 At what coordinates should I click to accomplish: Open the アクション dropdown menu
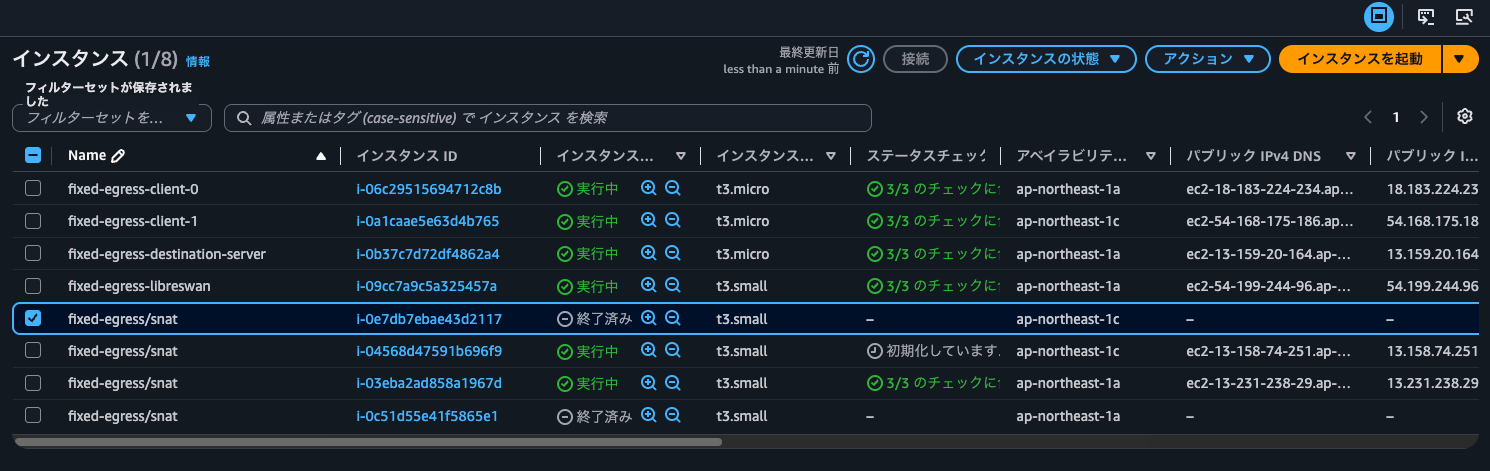(1207, 59)
